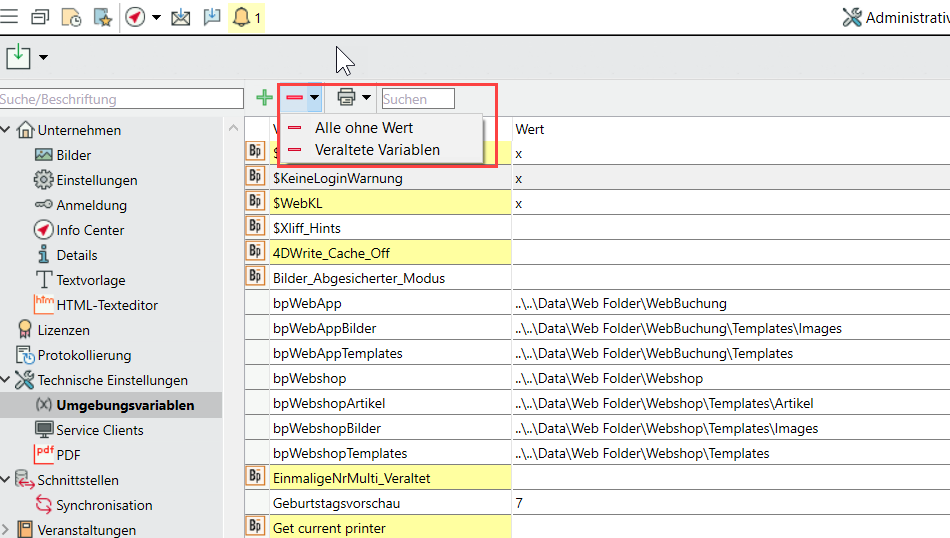Expand the Veranstaltungen tree node
The height and width of the screenshot is (538, 950).
coord(6,530)
